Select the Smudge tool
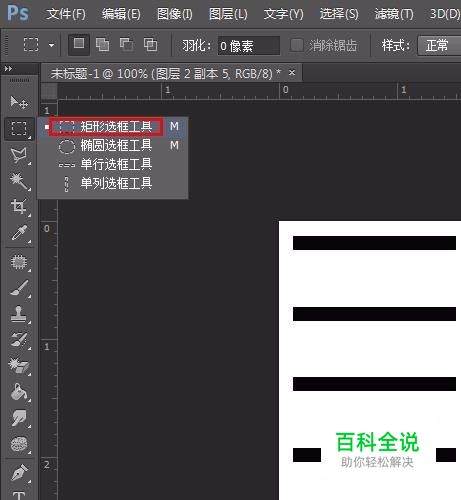Viewport: 461px width, 500px height. (x=19, y=418)
